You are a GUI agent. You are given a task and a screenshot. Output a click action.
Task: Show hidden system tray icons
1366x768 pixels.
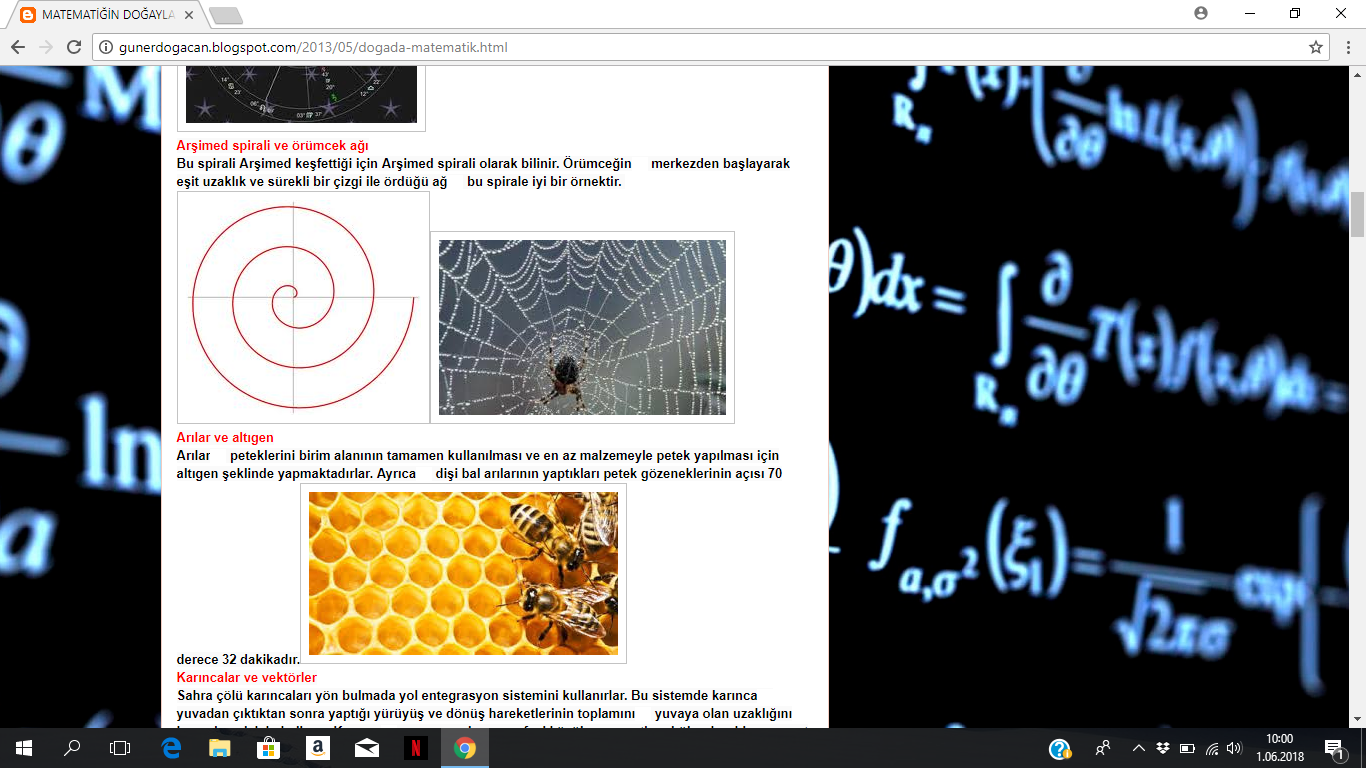(x=1138, y=748)
